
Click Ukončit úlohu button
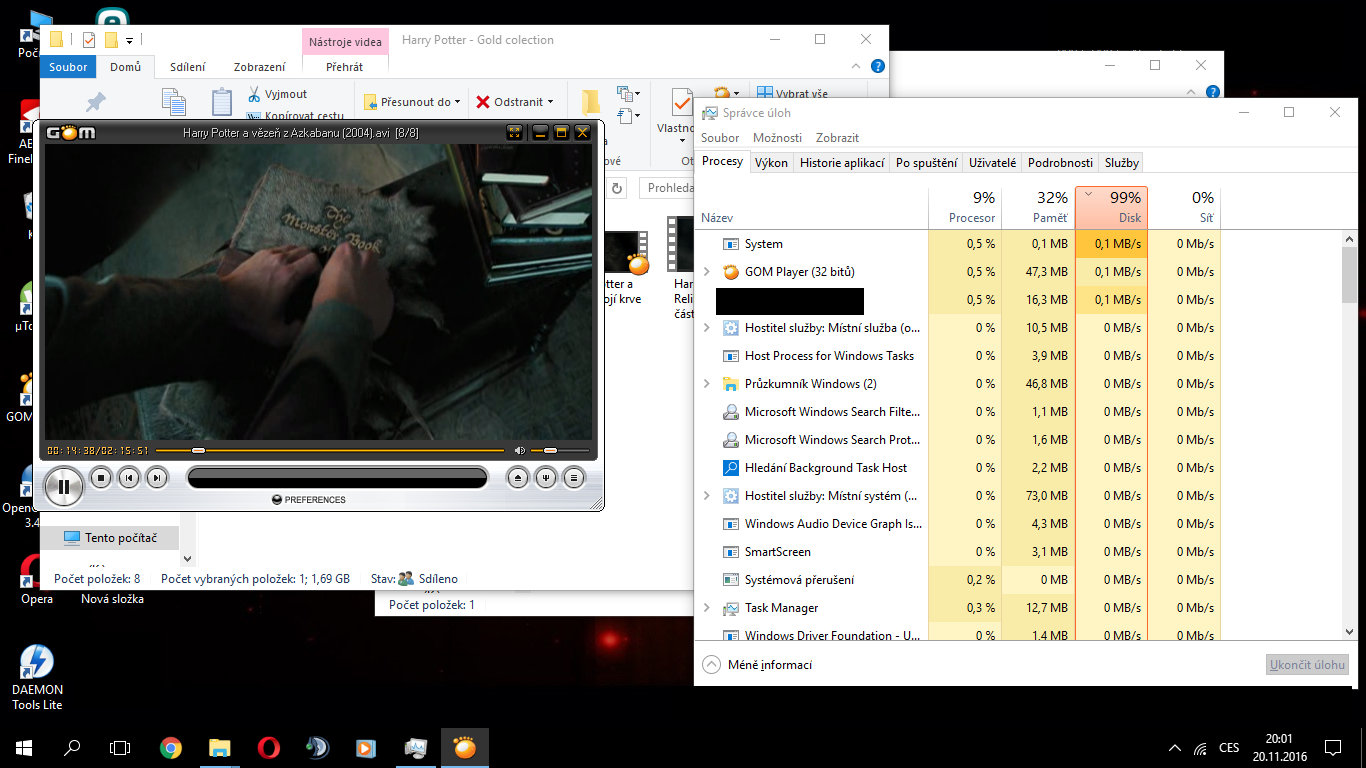[1307, 664]
